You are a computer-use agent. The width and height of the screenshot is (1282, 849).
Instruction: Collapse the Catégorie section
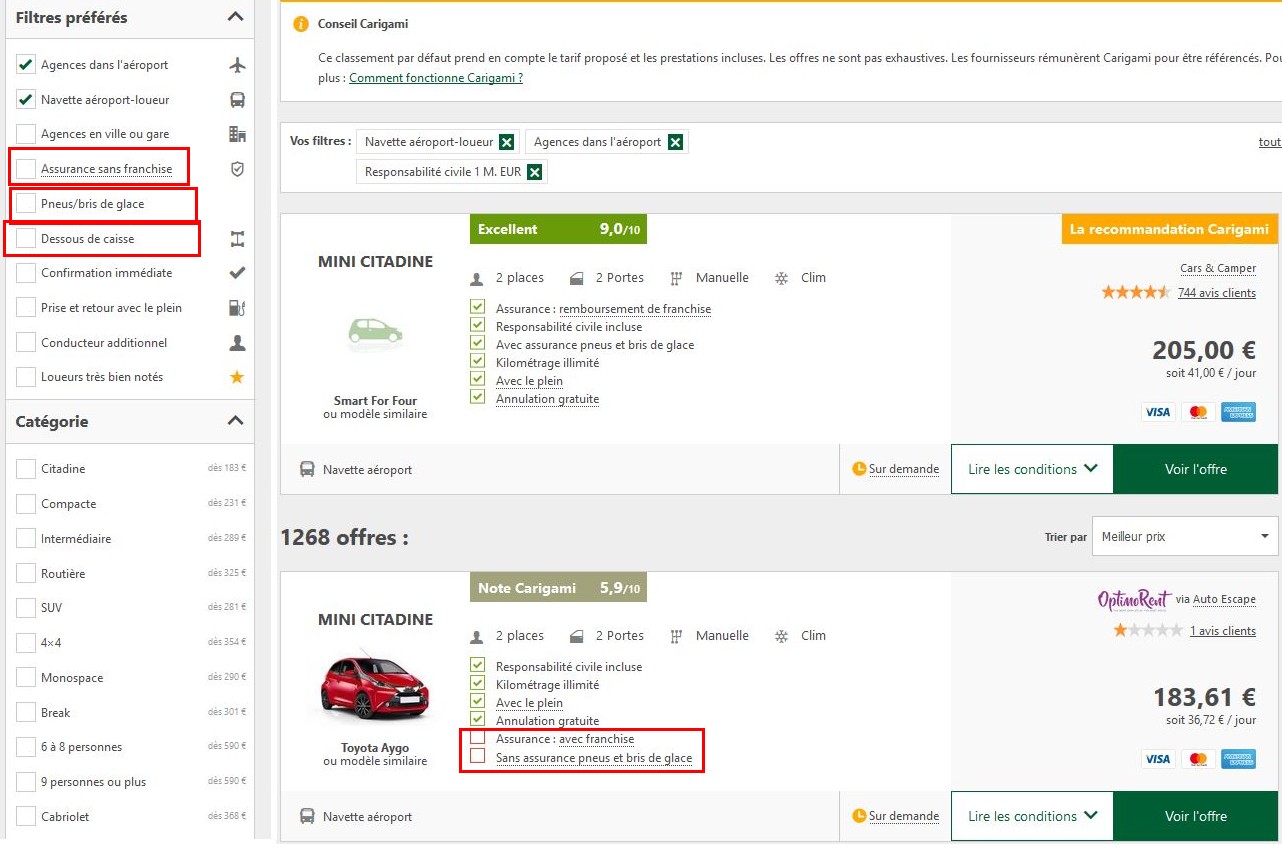click(x=235, y=421)
